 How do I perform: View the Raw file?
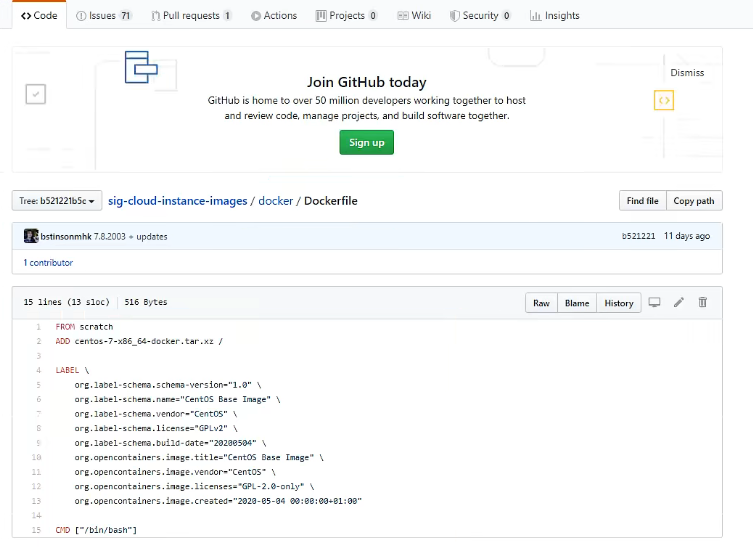pyautogui.click(x=541, y=303)
